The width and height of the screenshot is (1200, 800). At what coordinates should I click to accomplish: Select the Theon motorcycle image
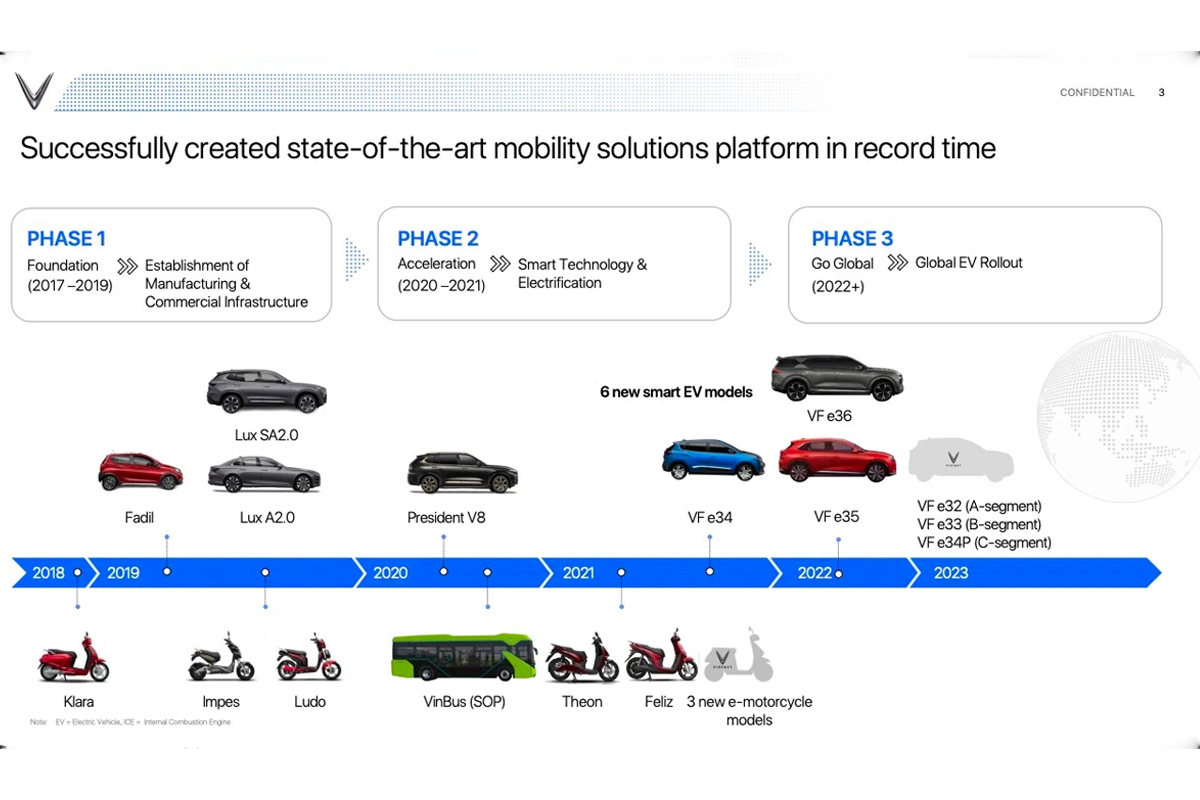tap(582, 658)
